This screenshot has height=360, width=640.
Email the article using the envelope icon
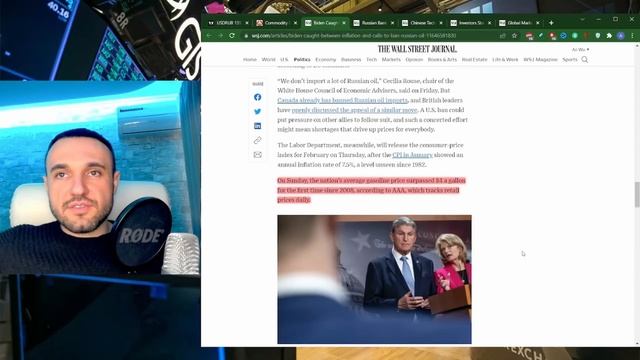(257, 155)
